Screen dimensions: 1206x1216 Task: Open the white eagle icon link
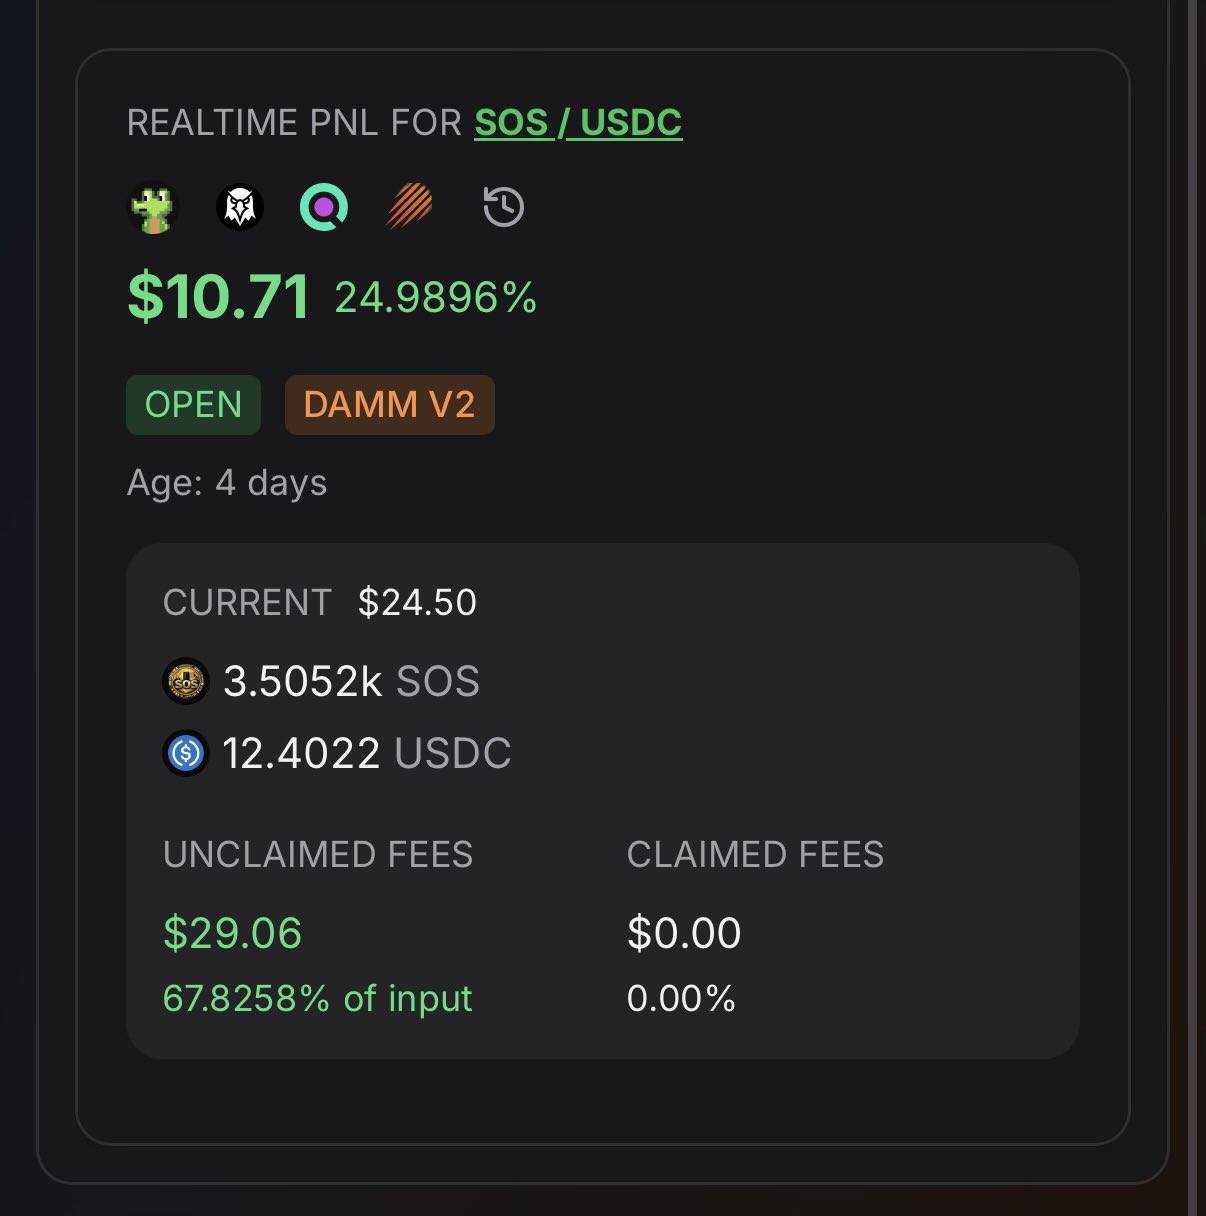click(x=240, y=208)
